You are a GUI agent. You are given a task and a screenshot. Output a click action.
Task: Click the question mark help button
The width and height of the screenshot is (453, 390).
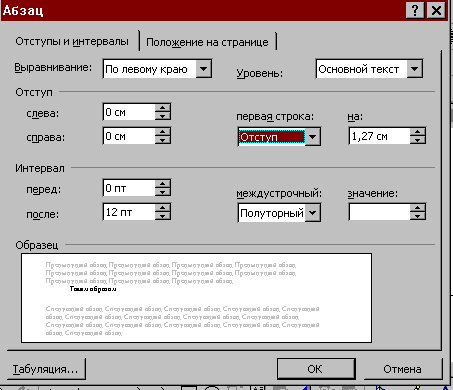click(x=415, y=10)
